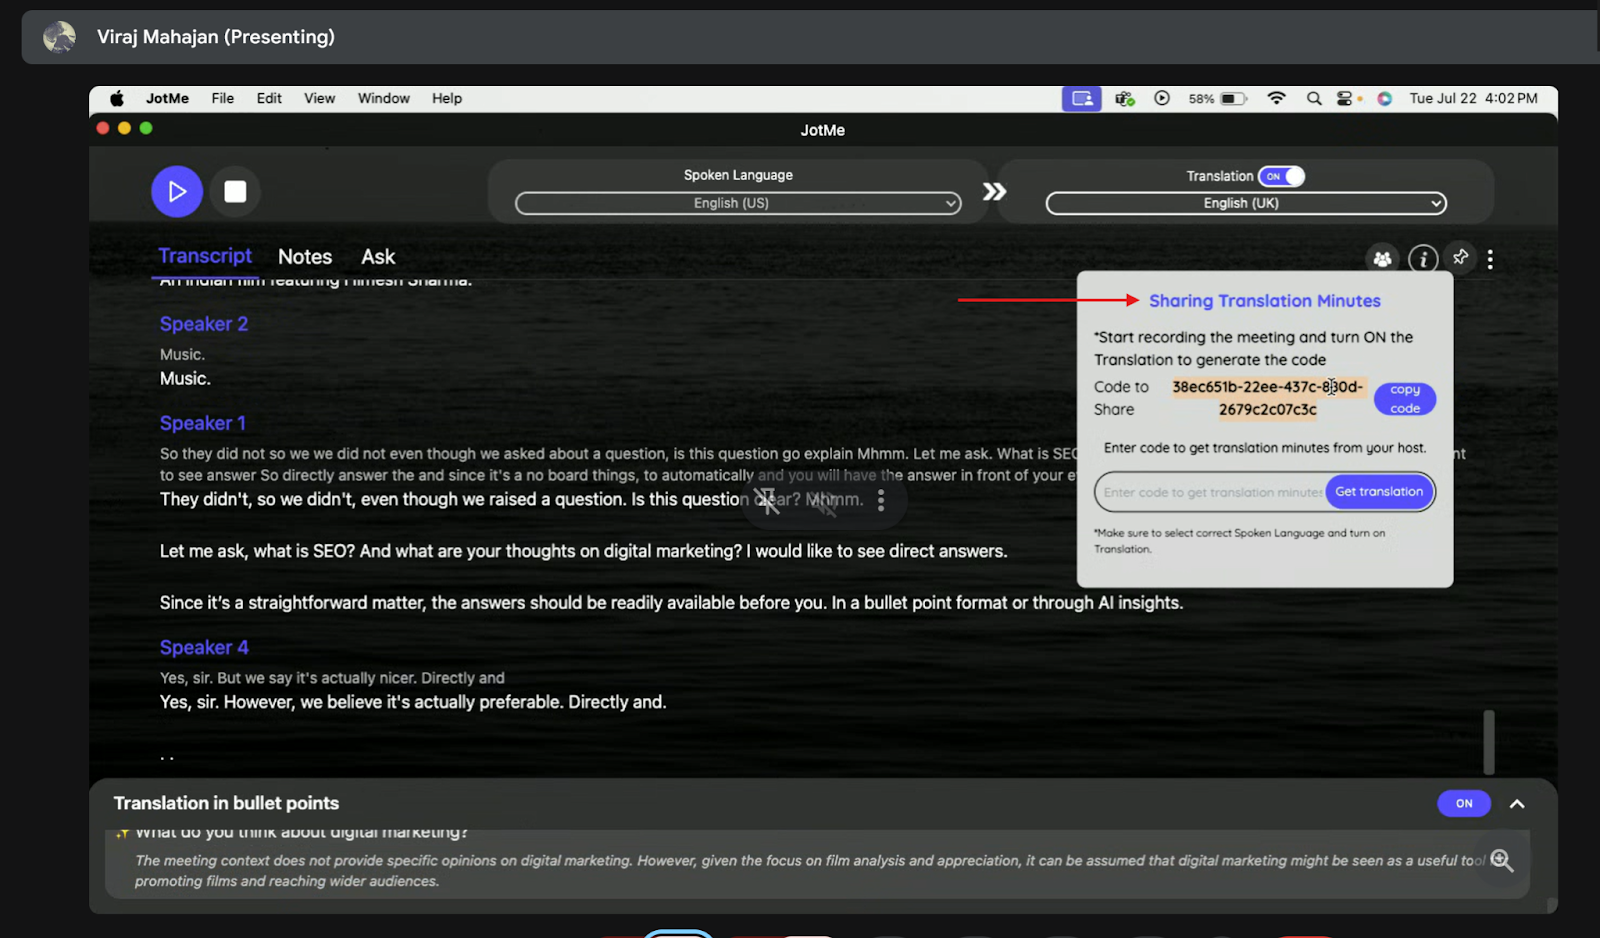
Task: Start recording with the play button
Action: 177,191
